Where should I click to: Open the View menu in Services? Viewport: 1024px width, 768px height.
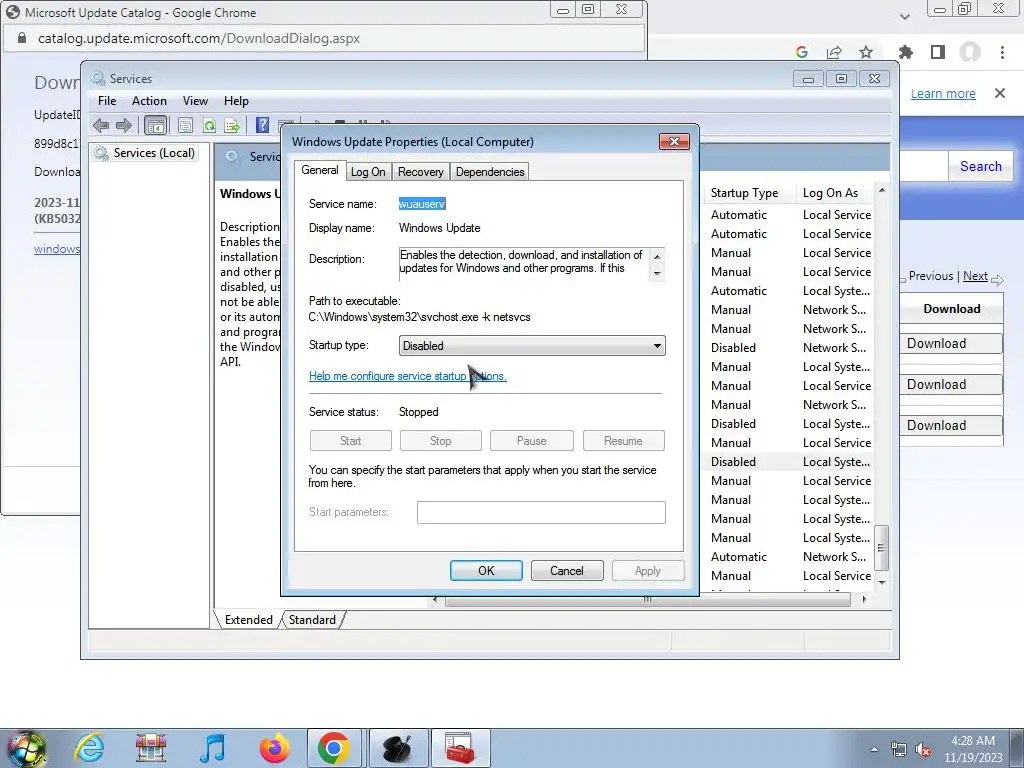pos(195,101)
